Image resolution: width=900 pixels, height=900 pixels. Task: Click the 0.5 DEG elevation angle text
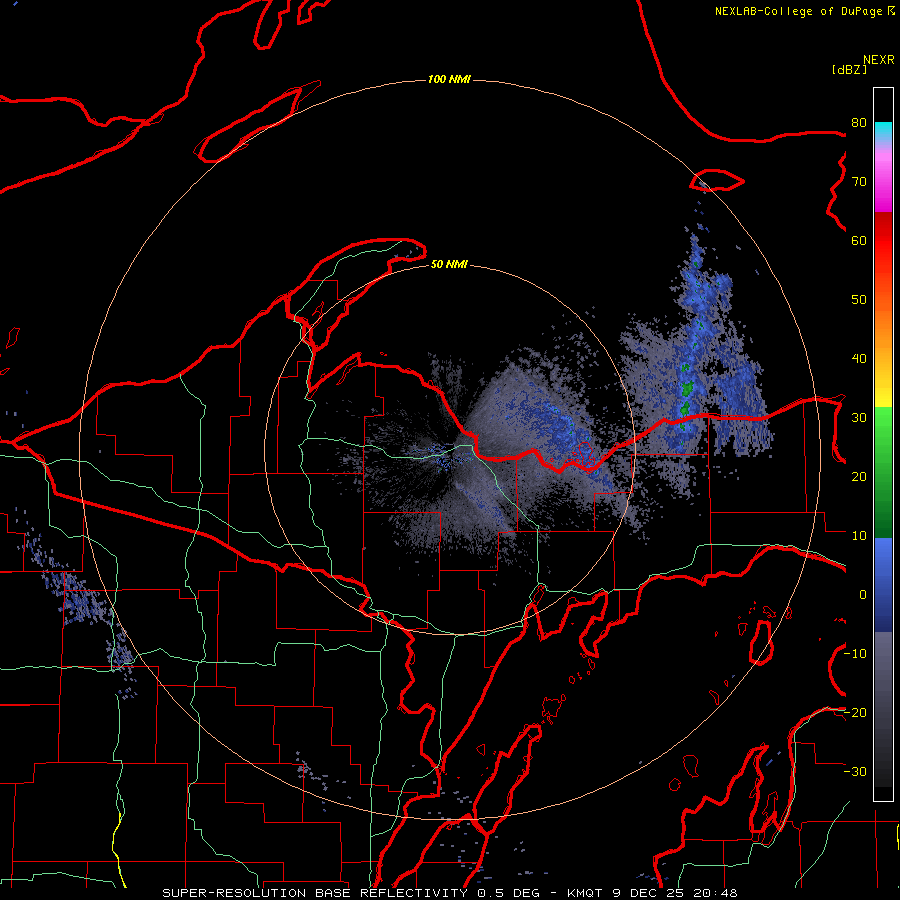point(508,893)
